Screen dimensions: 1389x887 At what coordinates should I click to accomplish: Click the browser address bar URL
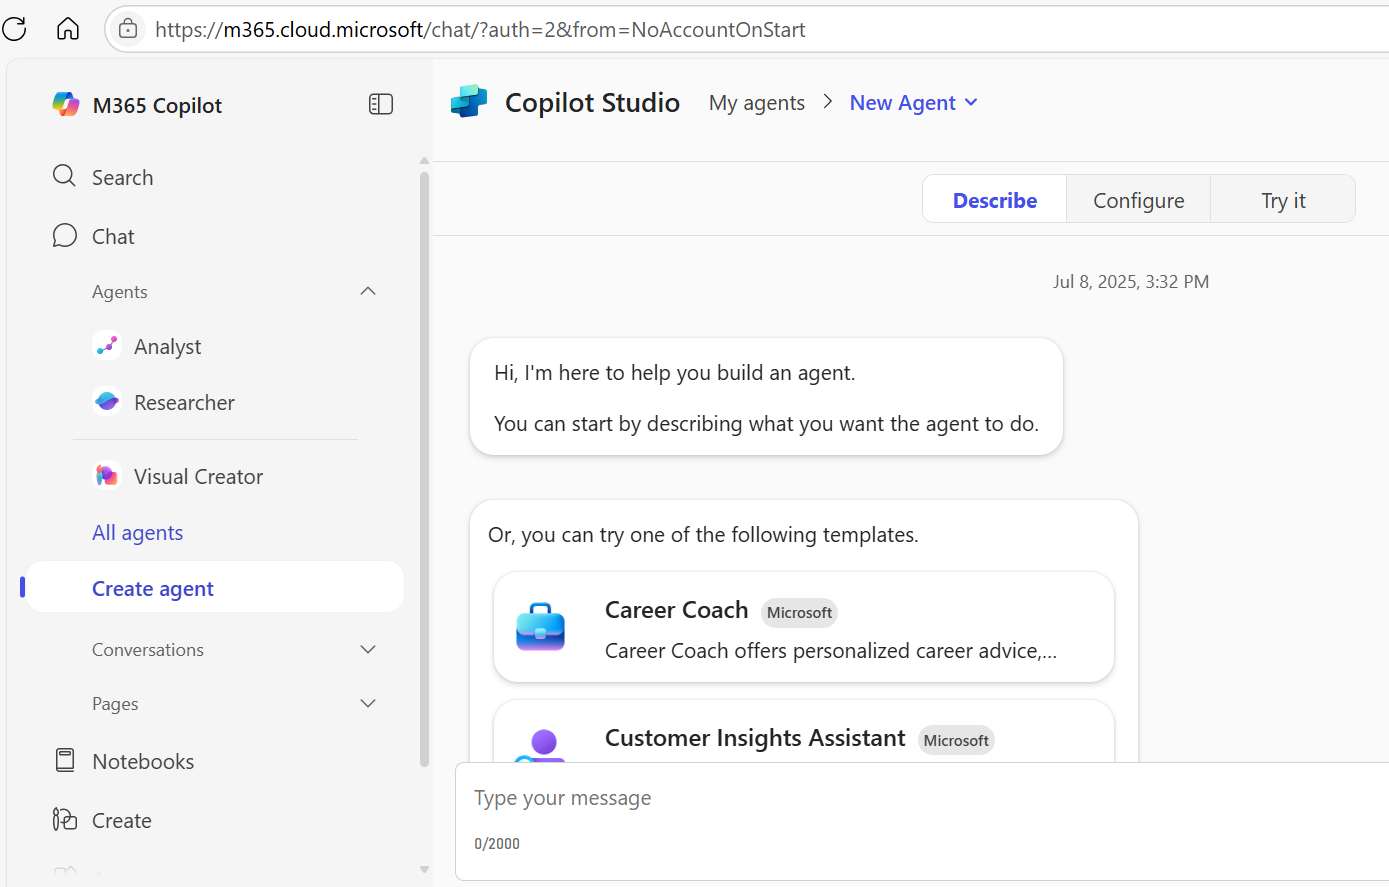(480, 30)
